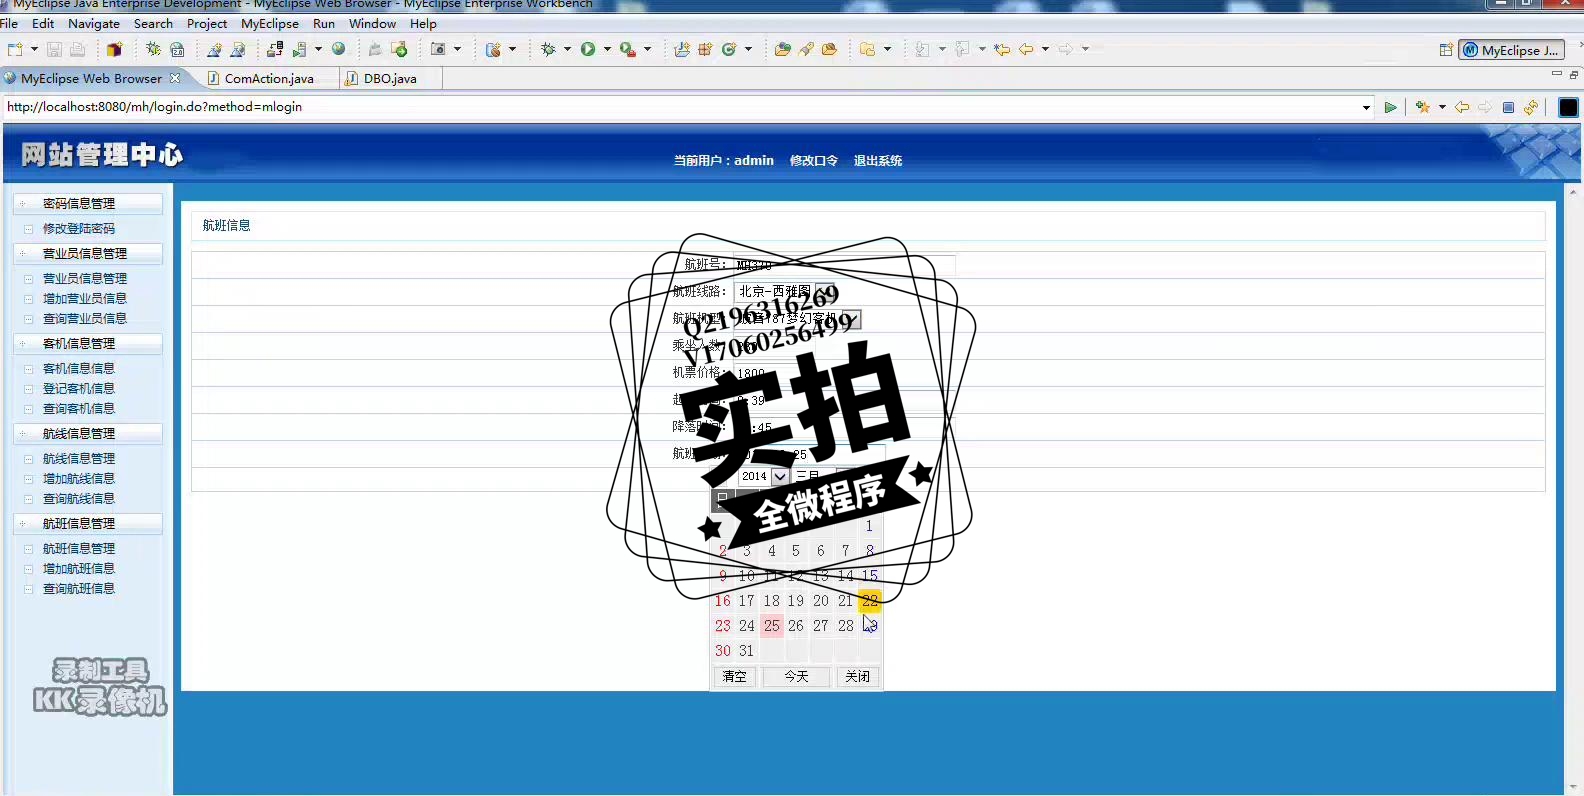
Task: Click the 退出系统 logout link
Action: click(878, 160)
